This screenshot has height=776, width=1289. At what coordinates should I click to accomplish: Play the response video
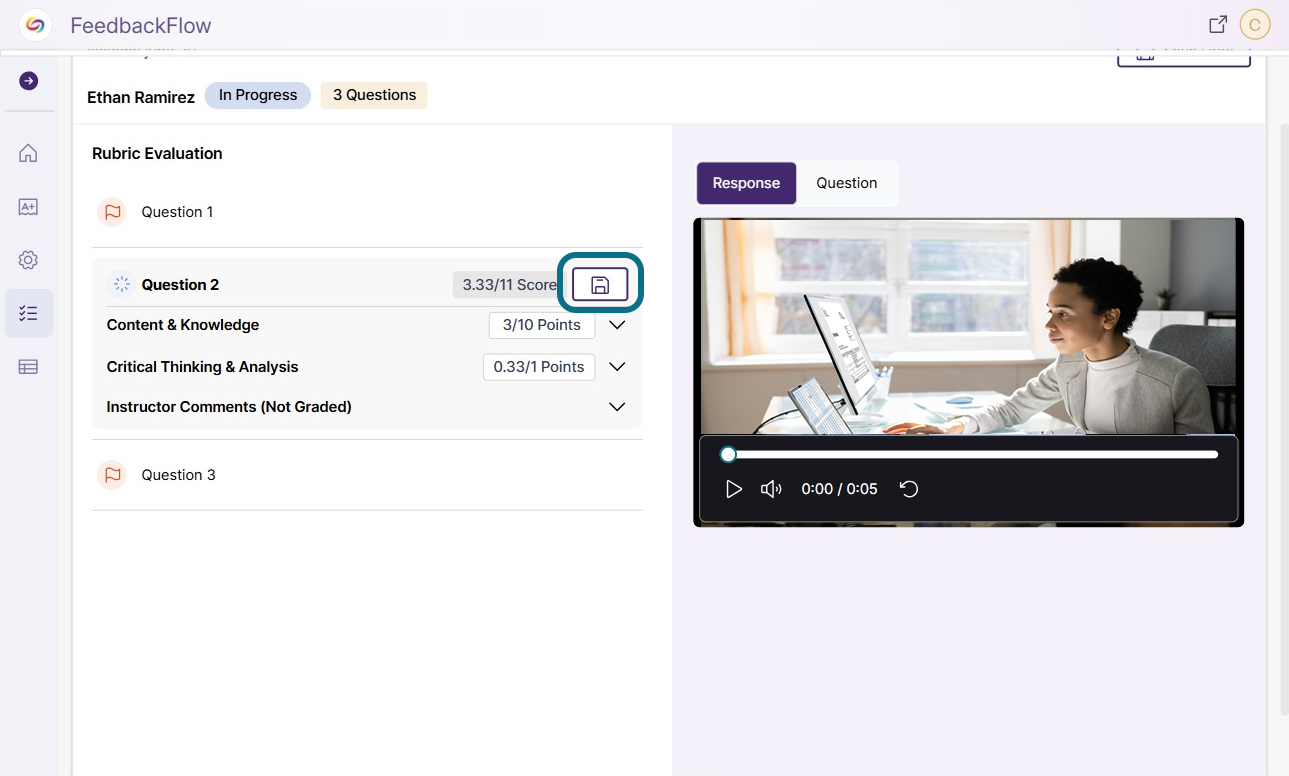[734, 489]
